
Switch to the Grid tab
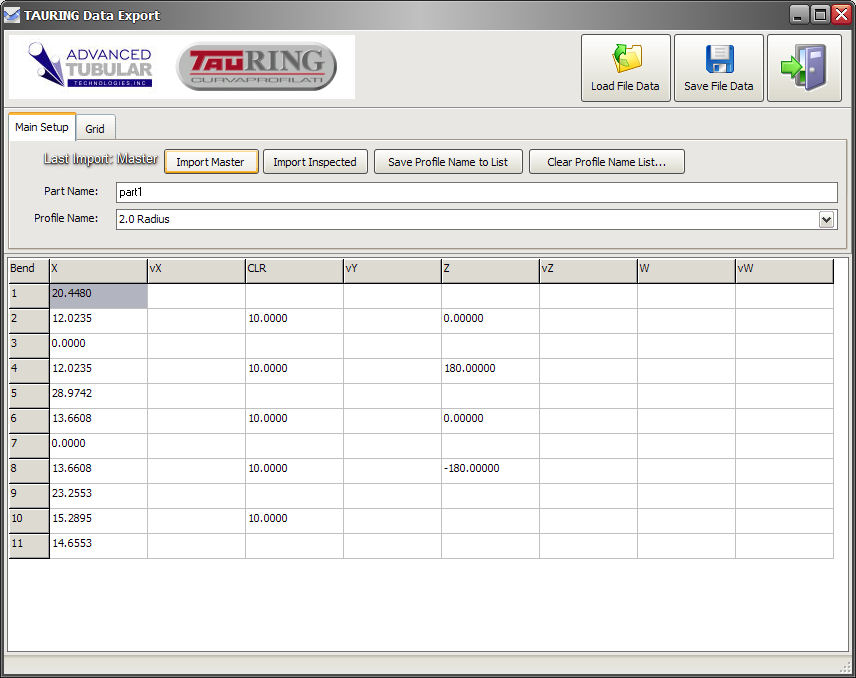[x=95, y=129]
